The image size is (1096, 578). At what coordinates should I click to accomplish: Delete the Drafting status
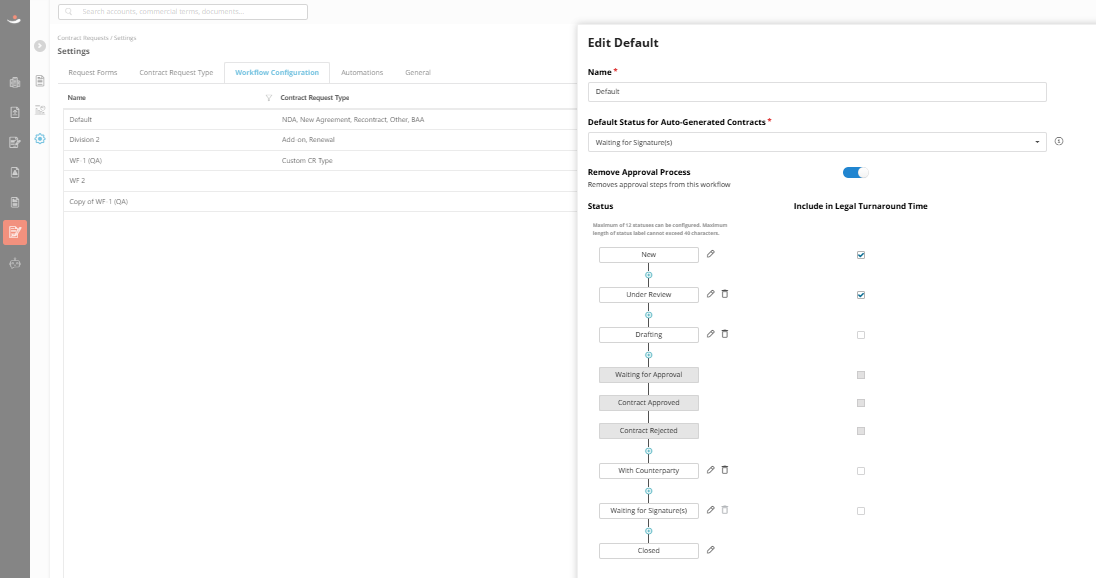(725, 333)
